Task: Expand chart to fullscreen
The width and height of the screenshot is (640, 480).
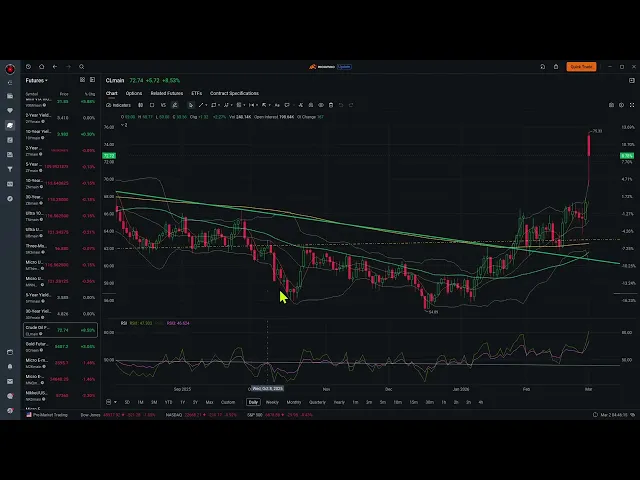Action: (x=632, y=105)
